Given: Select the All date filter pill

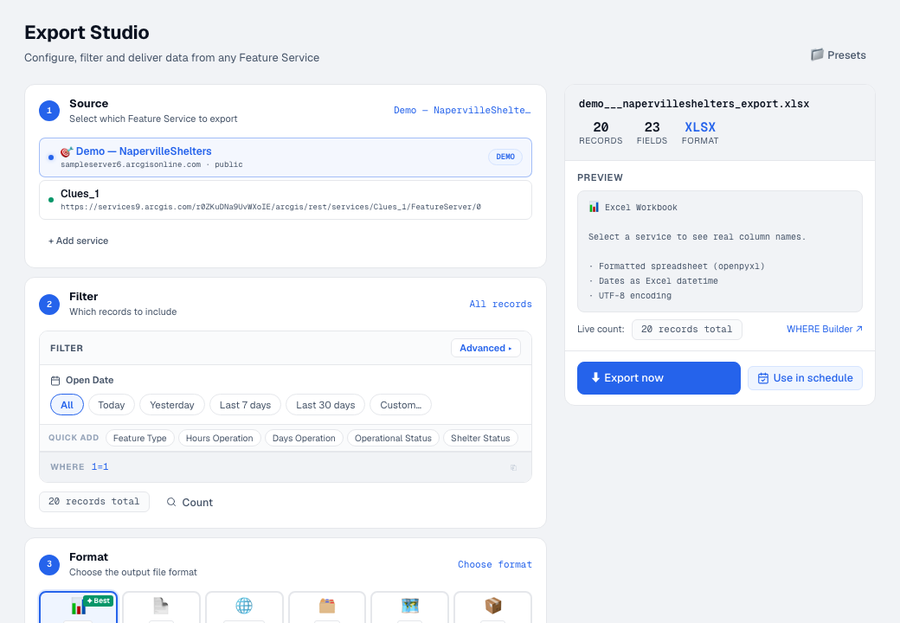Looking at the screenshot, I should click(x=67, y=405).
